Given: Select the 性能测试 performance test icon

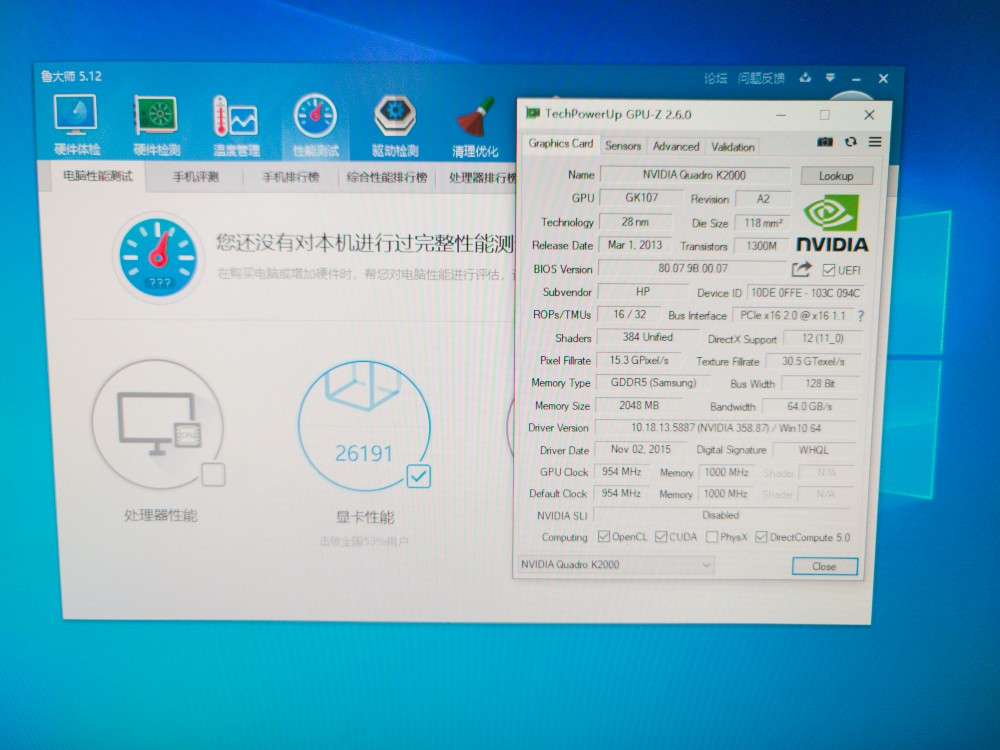Looking at the screenshot, I should (x=315, y=125).
